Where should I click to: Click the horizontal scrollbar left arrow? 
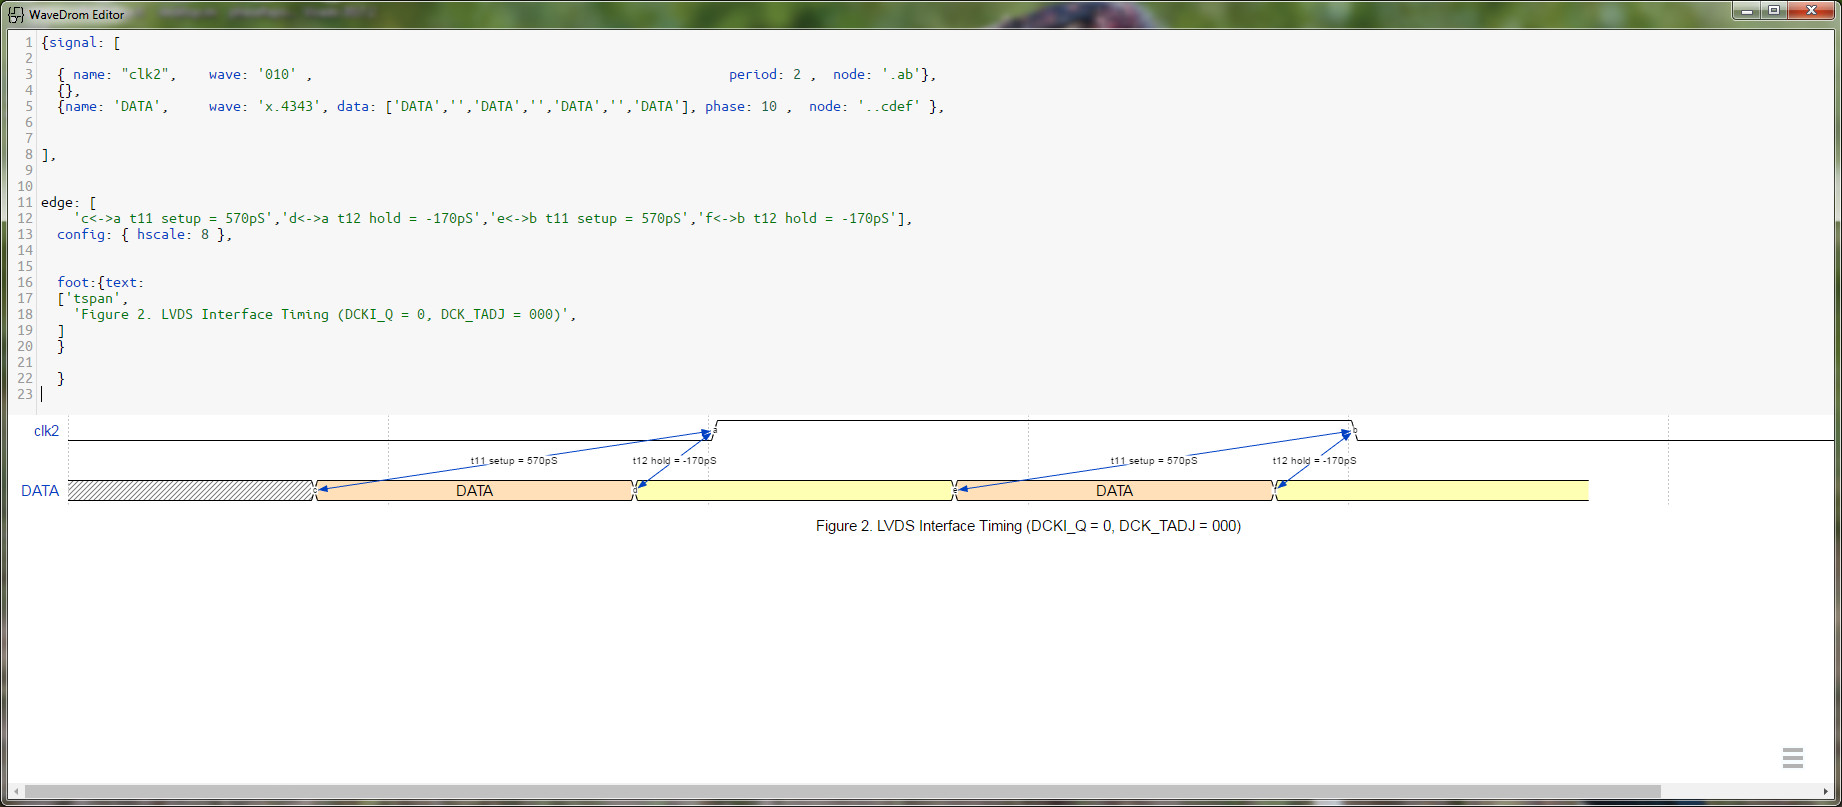(x=16, y=792)
